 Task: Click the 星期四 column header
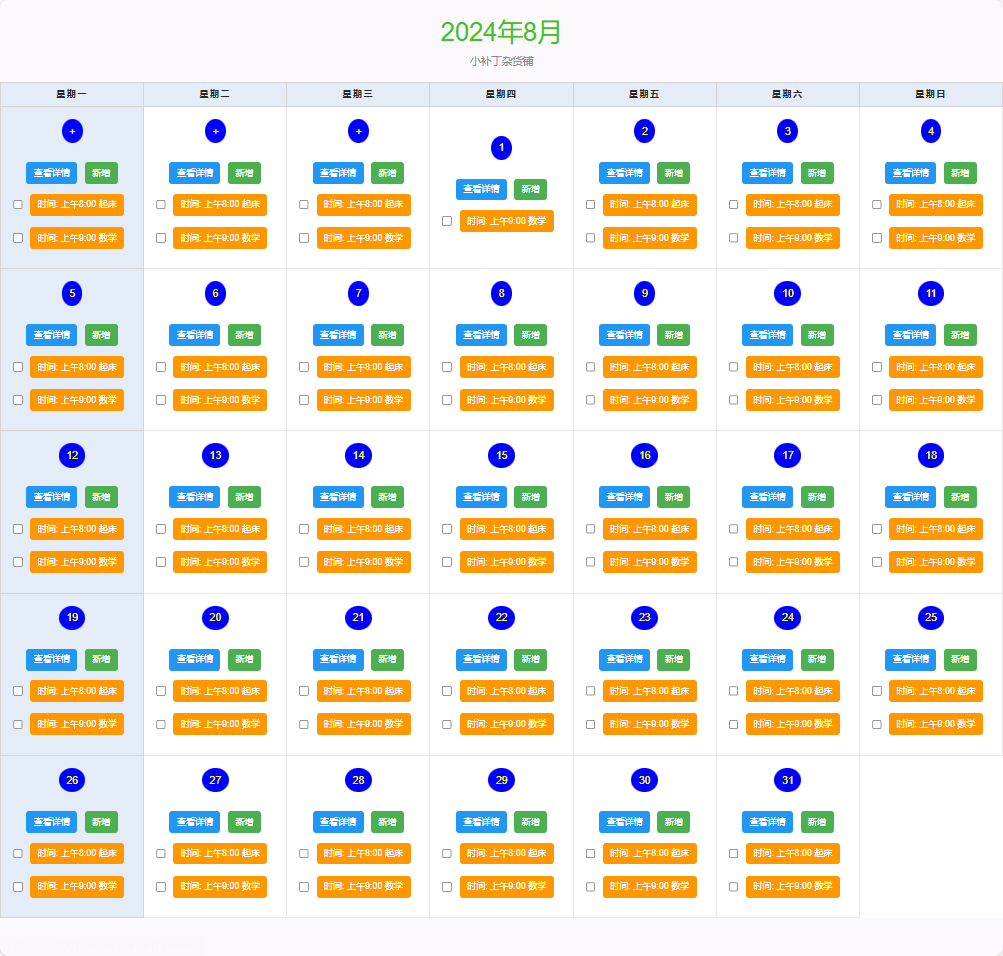click(502, 94)
